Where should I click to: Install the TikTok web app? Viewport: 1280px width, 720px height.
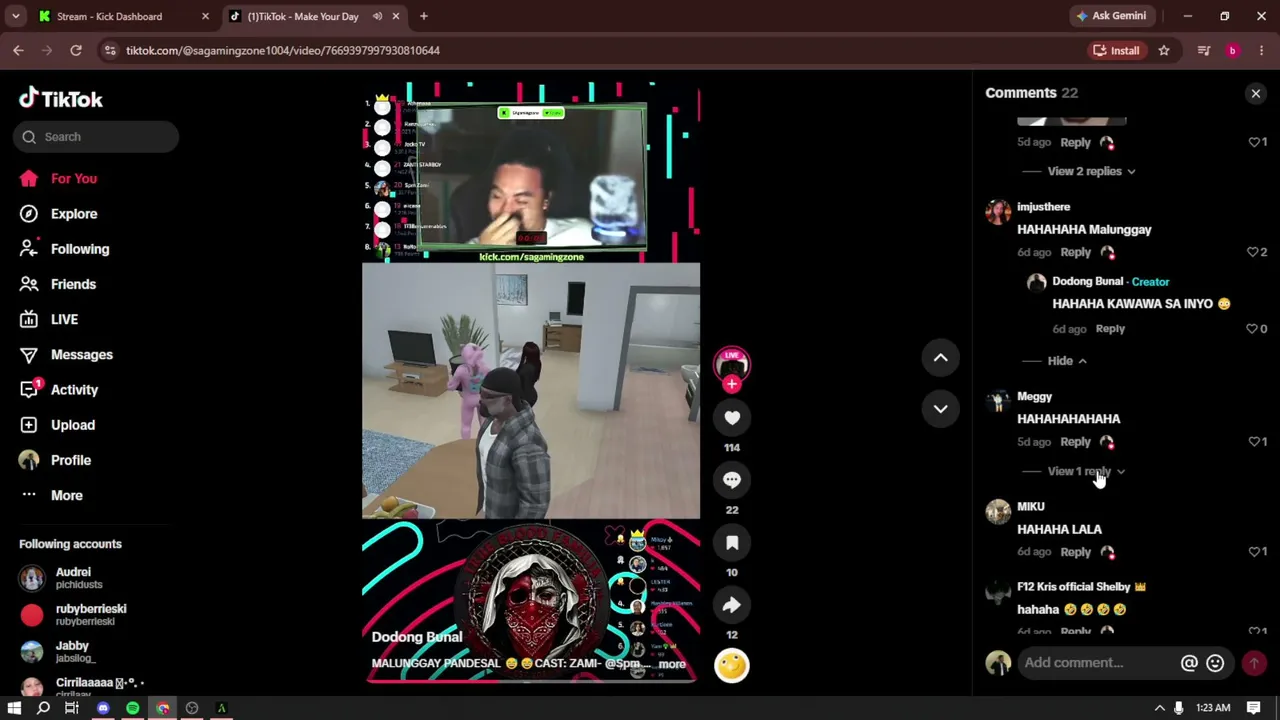pyautogui.click(x=1116, y=50)
